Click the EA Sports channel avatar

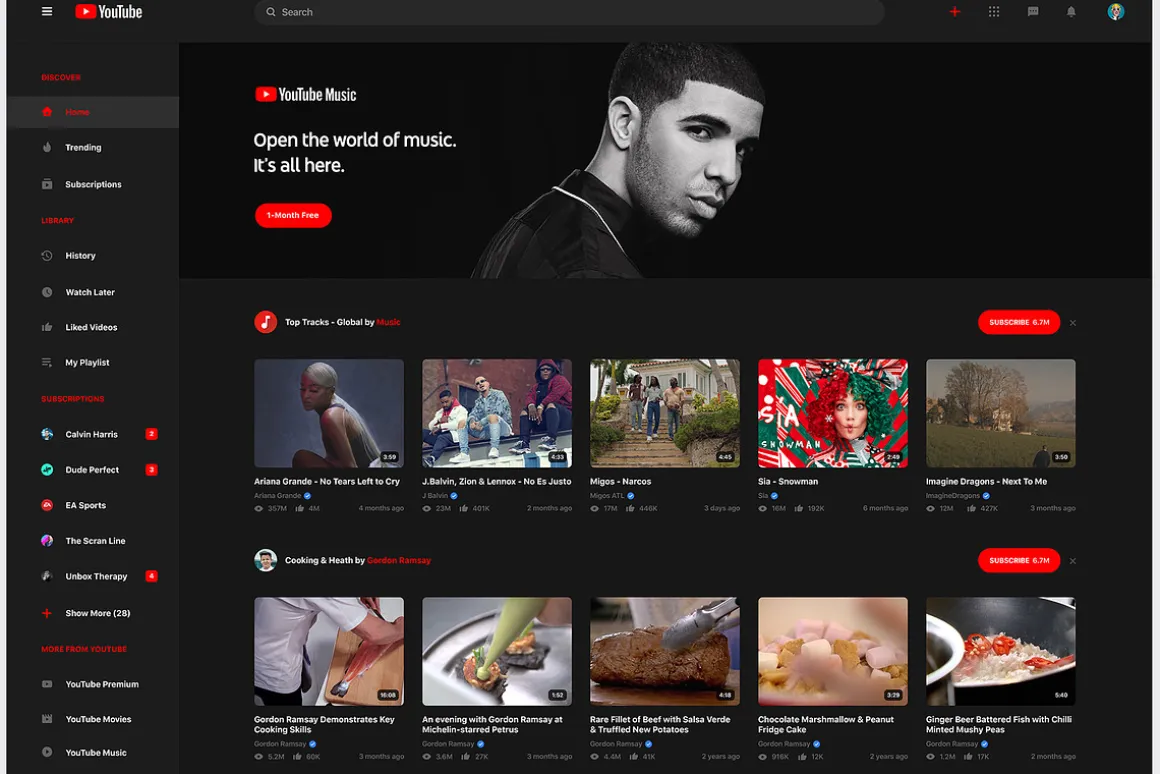(47, 505)
